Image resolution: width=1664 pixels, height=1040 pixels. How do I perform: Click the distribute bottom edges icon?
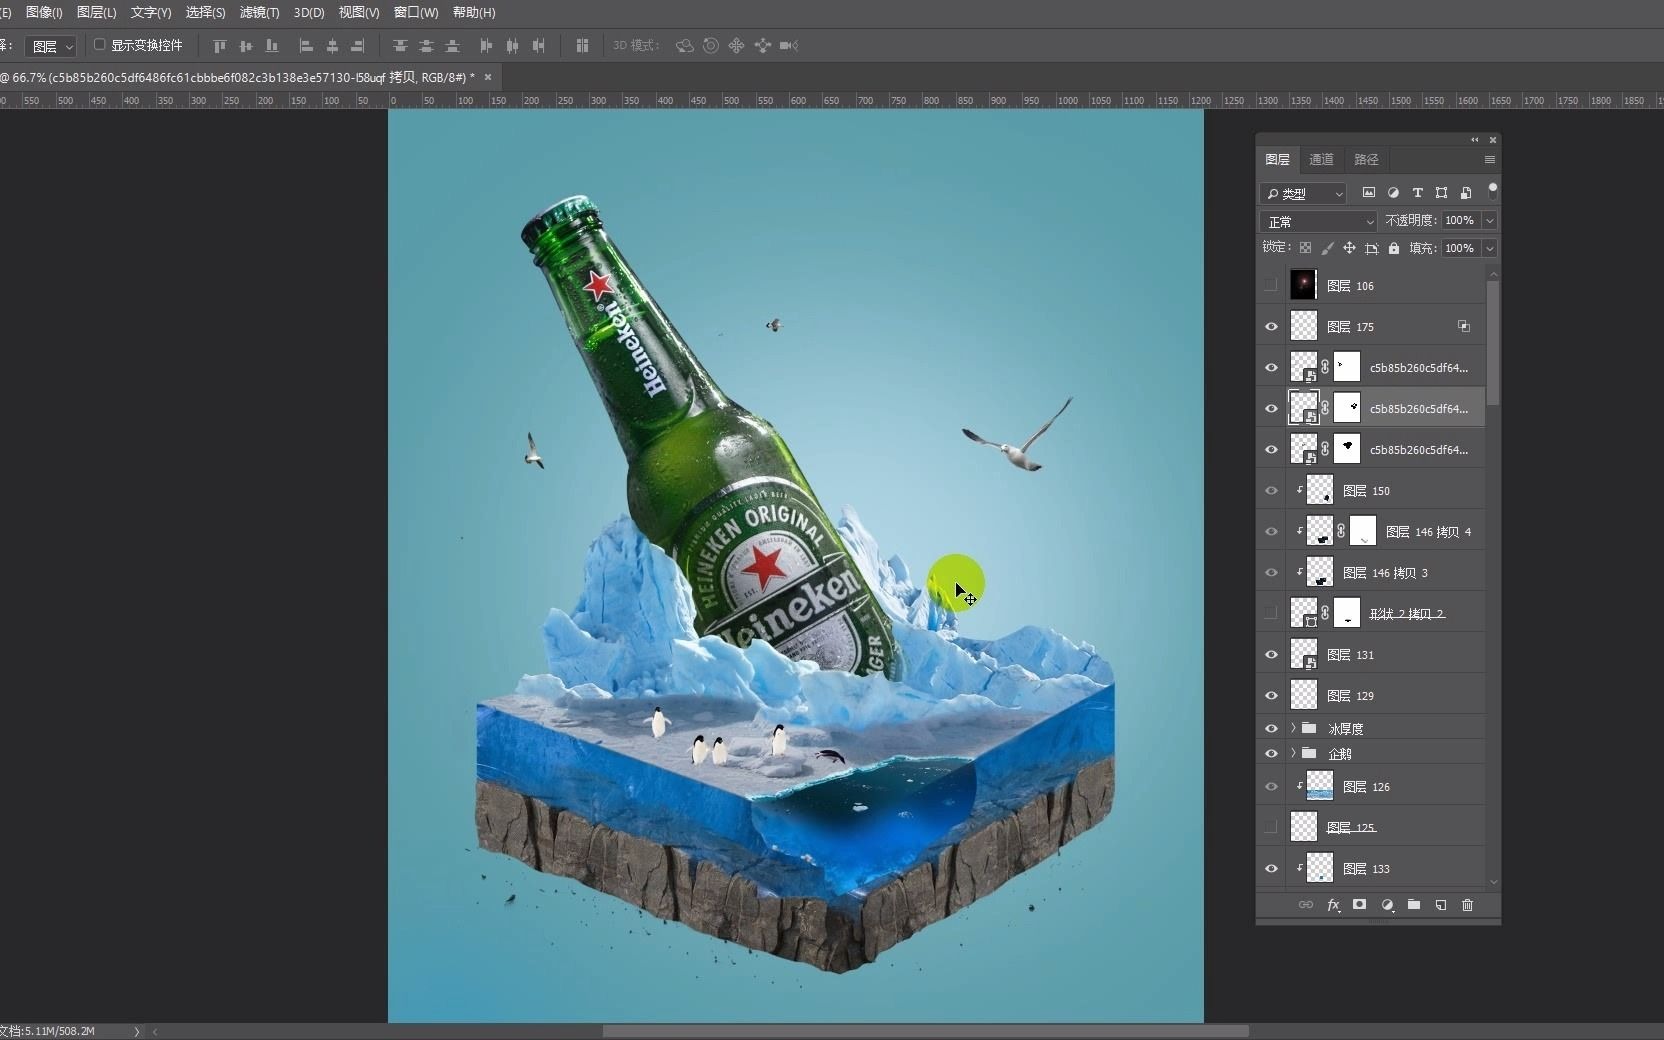[452, 45]
